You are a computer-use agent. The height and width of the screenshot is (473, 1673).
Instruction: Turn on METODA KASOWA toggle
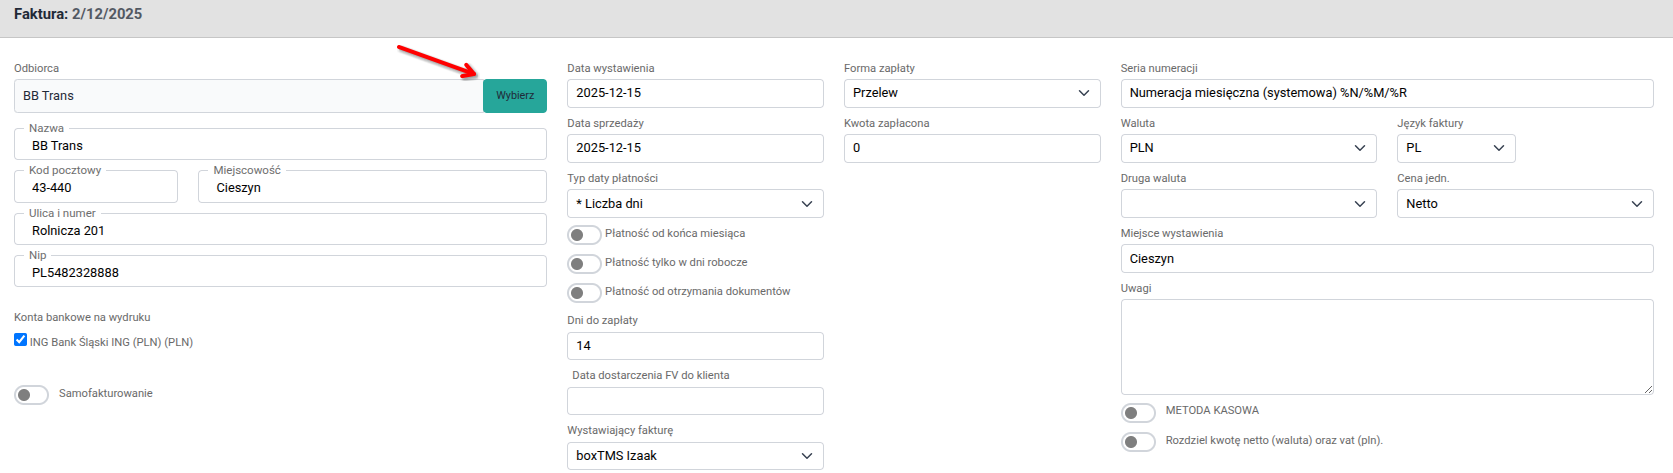pos(1138,412)
